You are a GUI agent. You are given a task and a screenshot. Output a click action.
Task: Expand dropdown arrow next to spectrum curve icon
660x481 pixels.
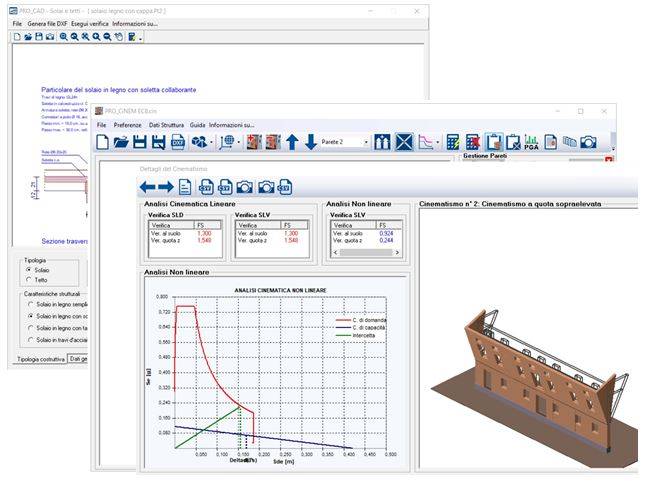437,143
